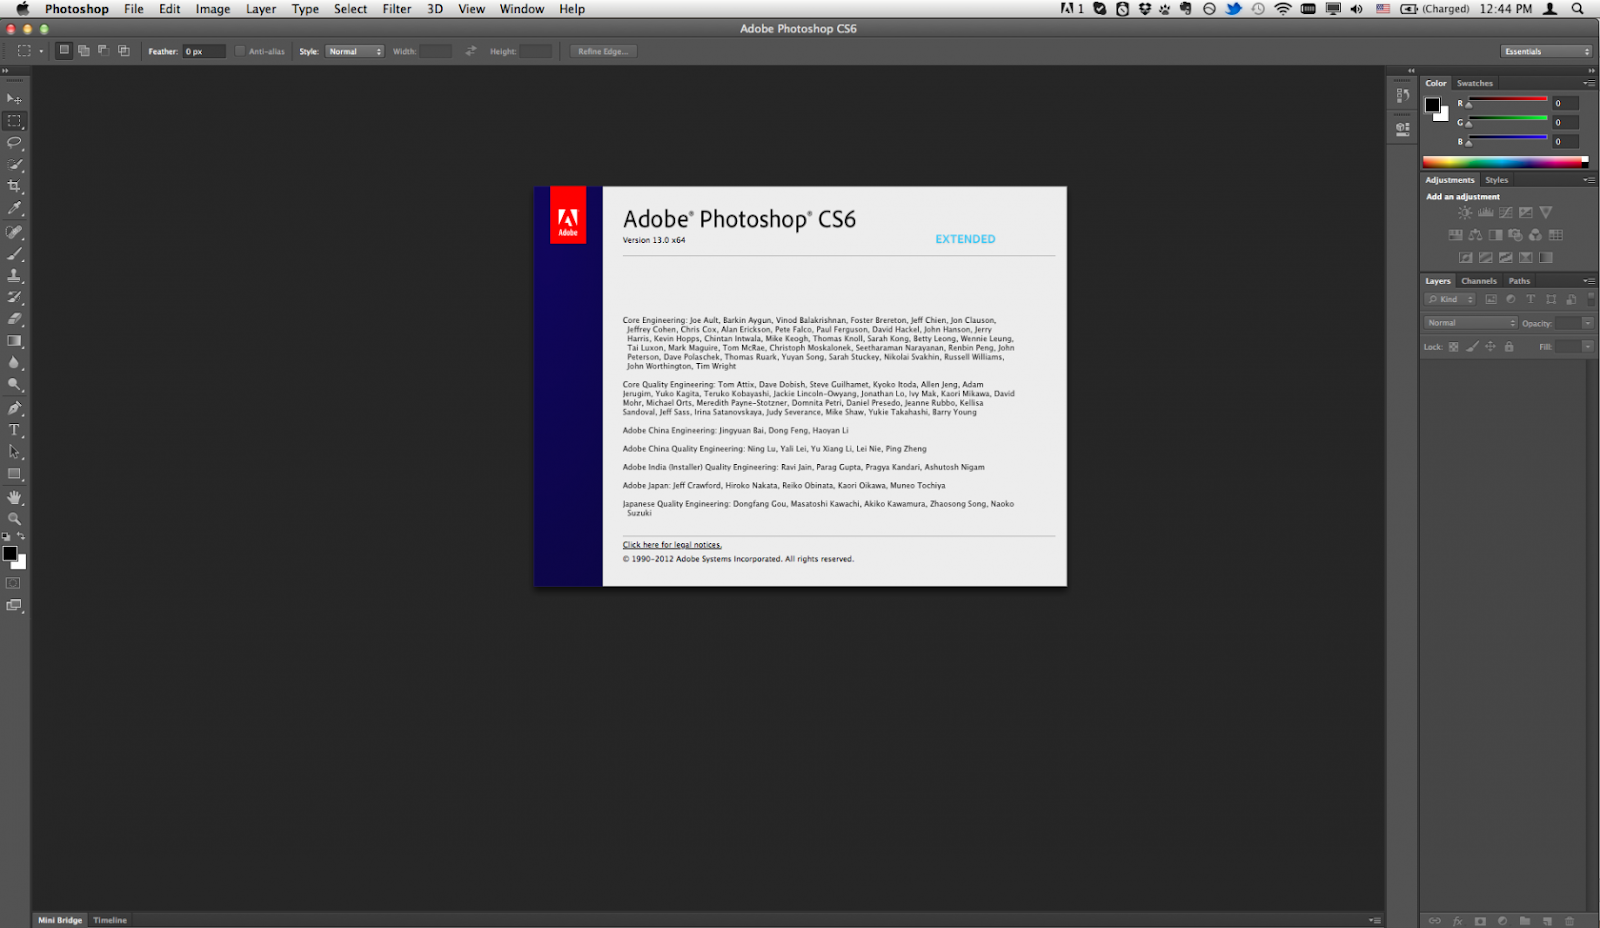Choose Add to selection mode
The image size is (1600, 928).
(84, 50)
